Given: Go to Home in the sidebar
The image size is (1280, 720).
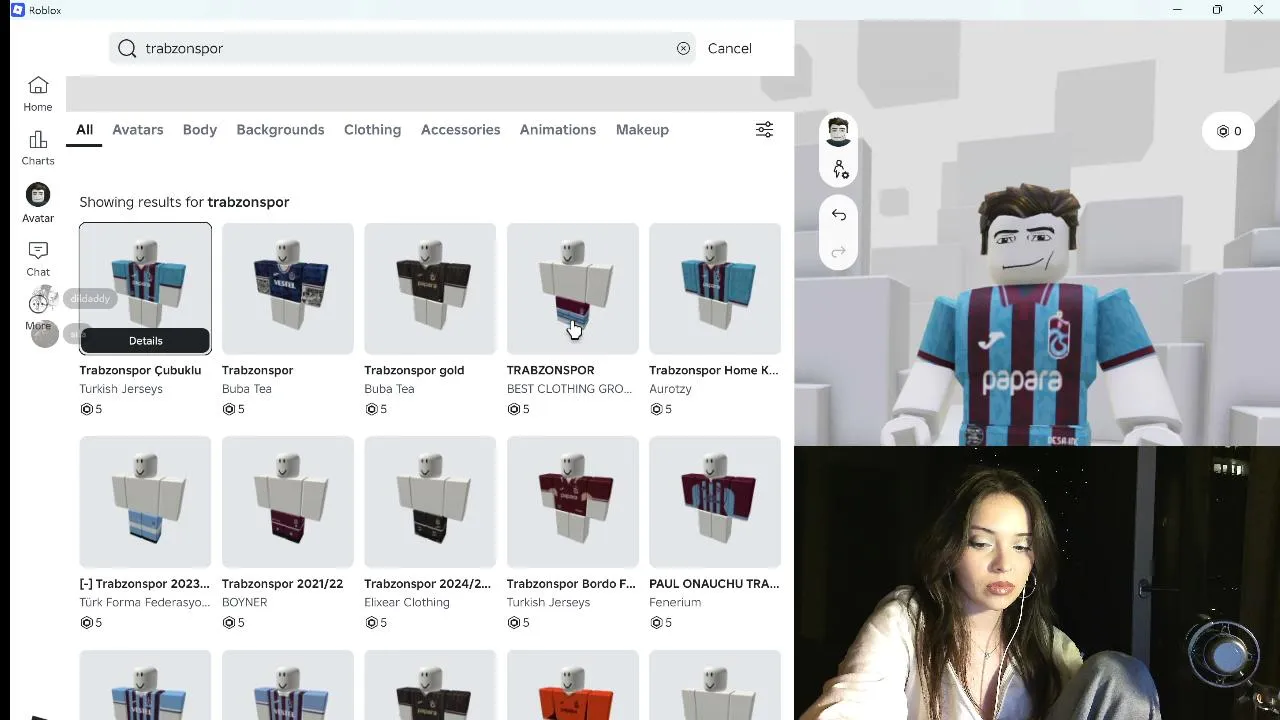Looking at the screenshot, I should (x=38, y=94).
